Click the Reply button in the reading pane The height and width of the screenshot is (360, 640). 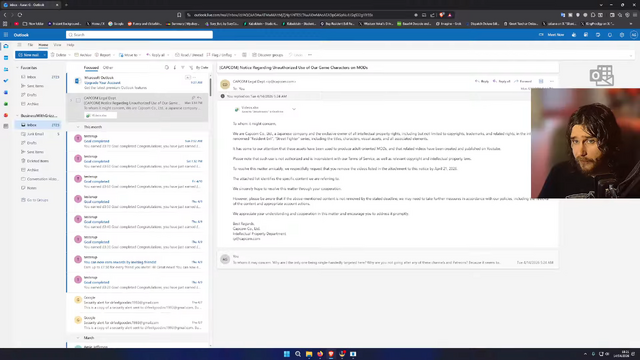pyautogui.click(x=482, y=81)
